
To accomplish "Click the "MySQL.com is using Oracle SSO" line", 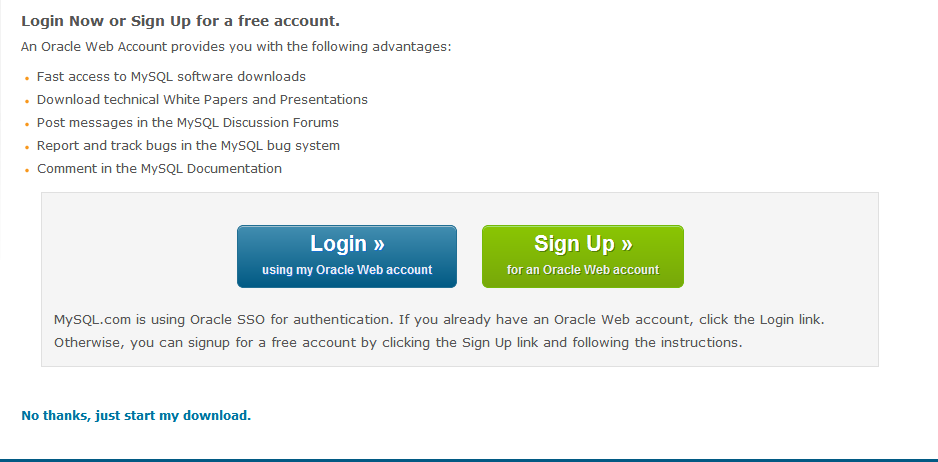I will click(x=439, y=320).
